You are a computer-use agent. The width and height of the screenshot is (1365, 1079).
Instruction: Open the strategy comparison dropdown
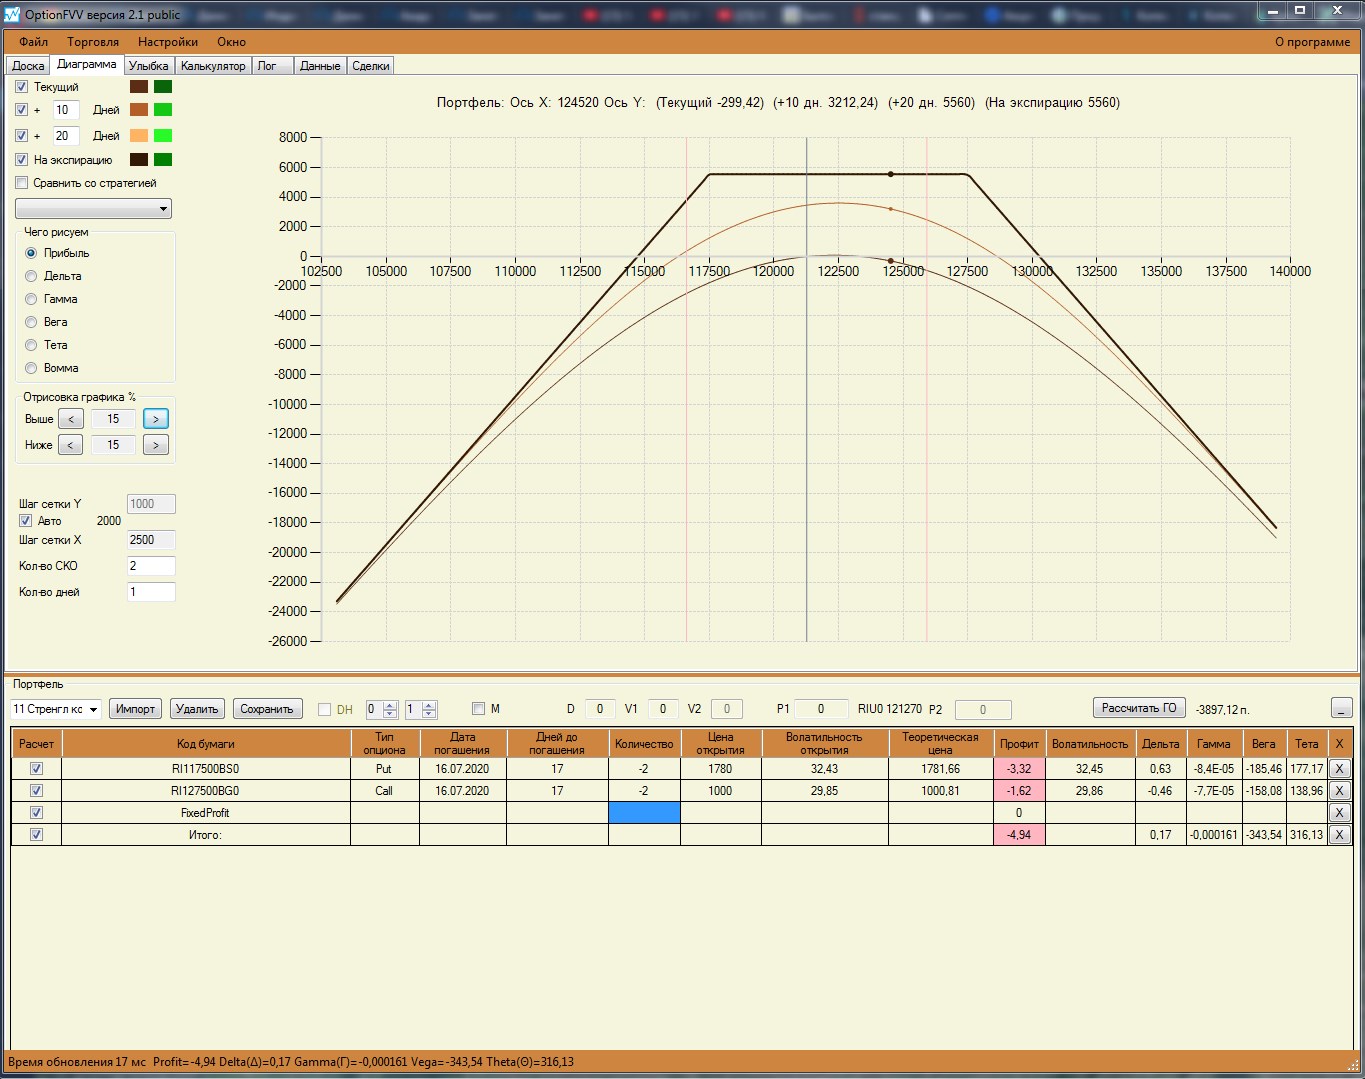click(93, 208)
